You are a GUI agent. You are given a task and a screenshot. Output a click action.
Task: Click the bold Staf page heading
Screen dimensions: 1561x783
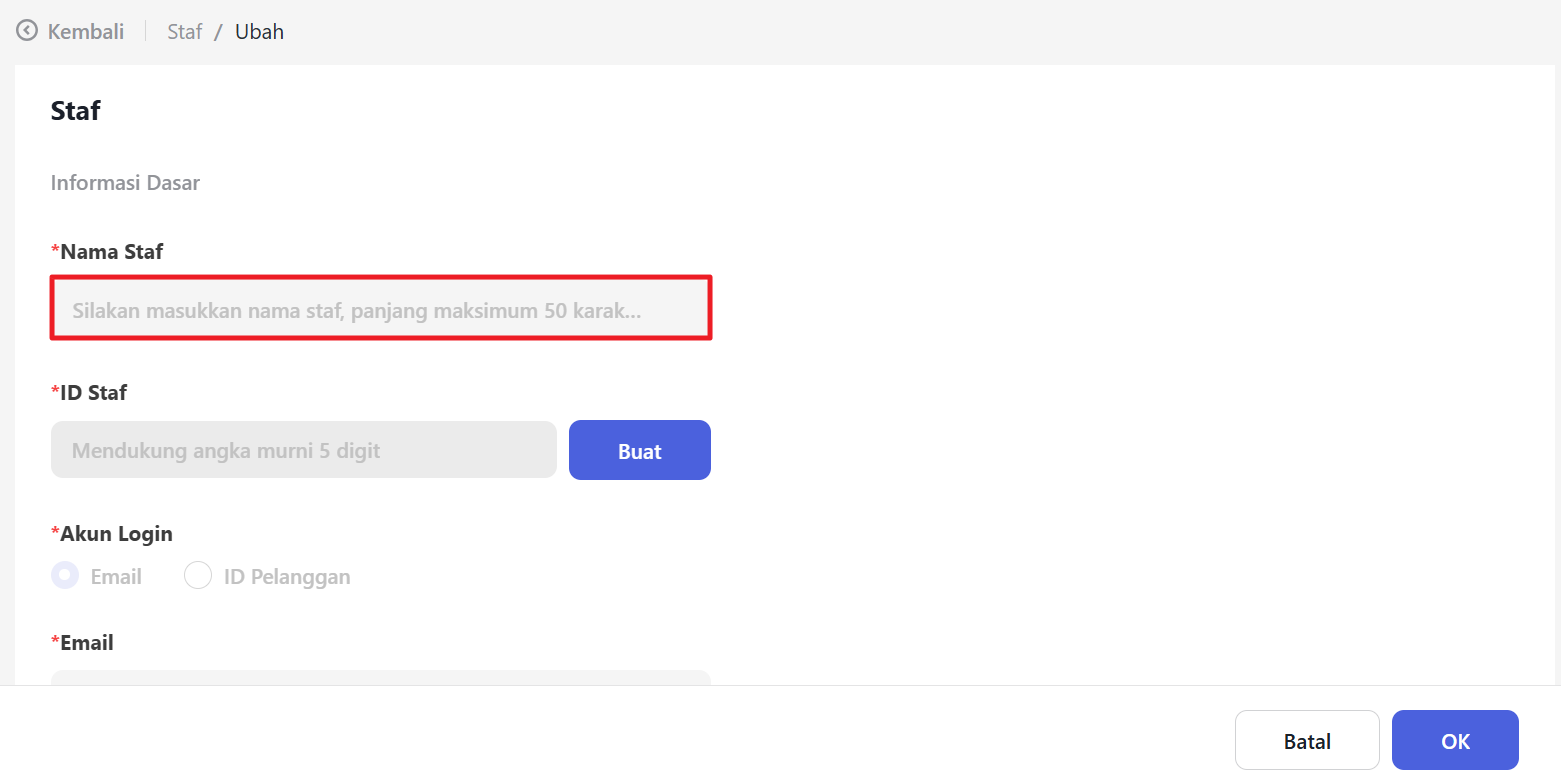click(x=76, y=110)
